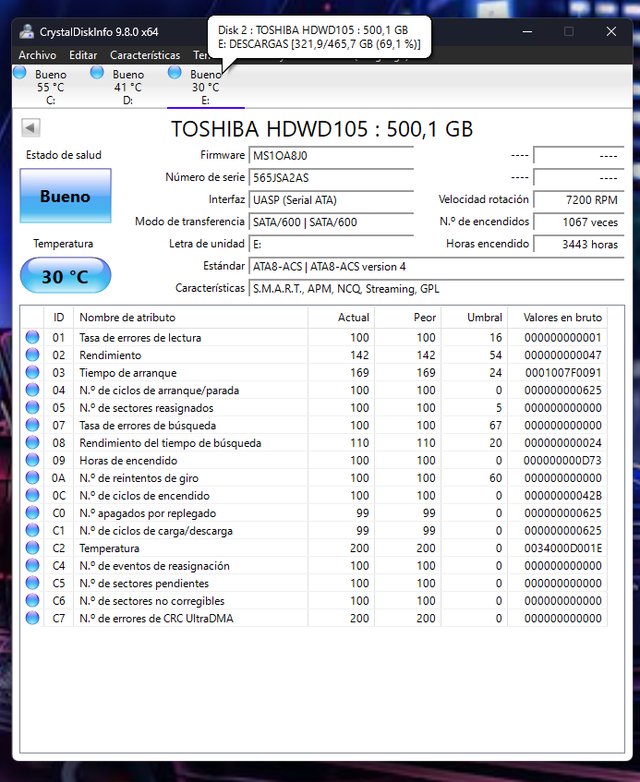Click status orb in Temperatura attribute row
Image resolution: width=640 pixels, height=782 pixels.
[x=32, y=548]
